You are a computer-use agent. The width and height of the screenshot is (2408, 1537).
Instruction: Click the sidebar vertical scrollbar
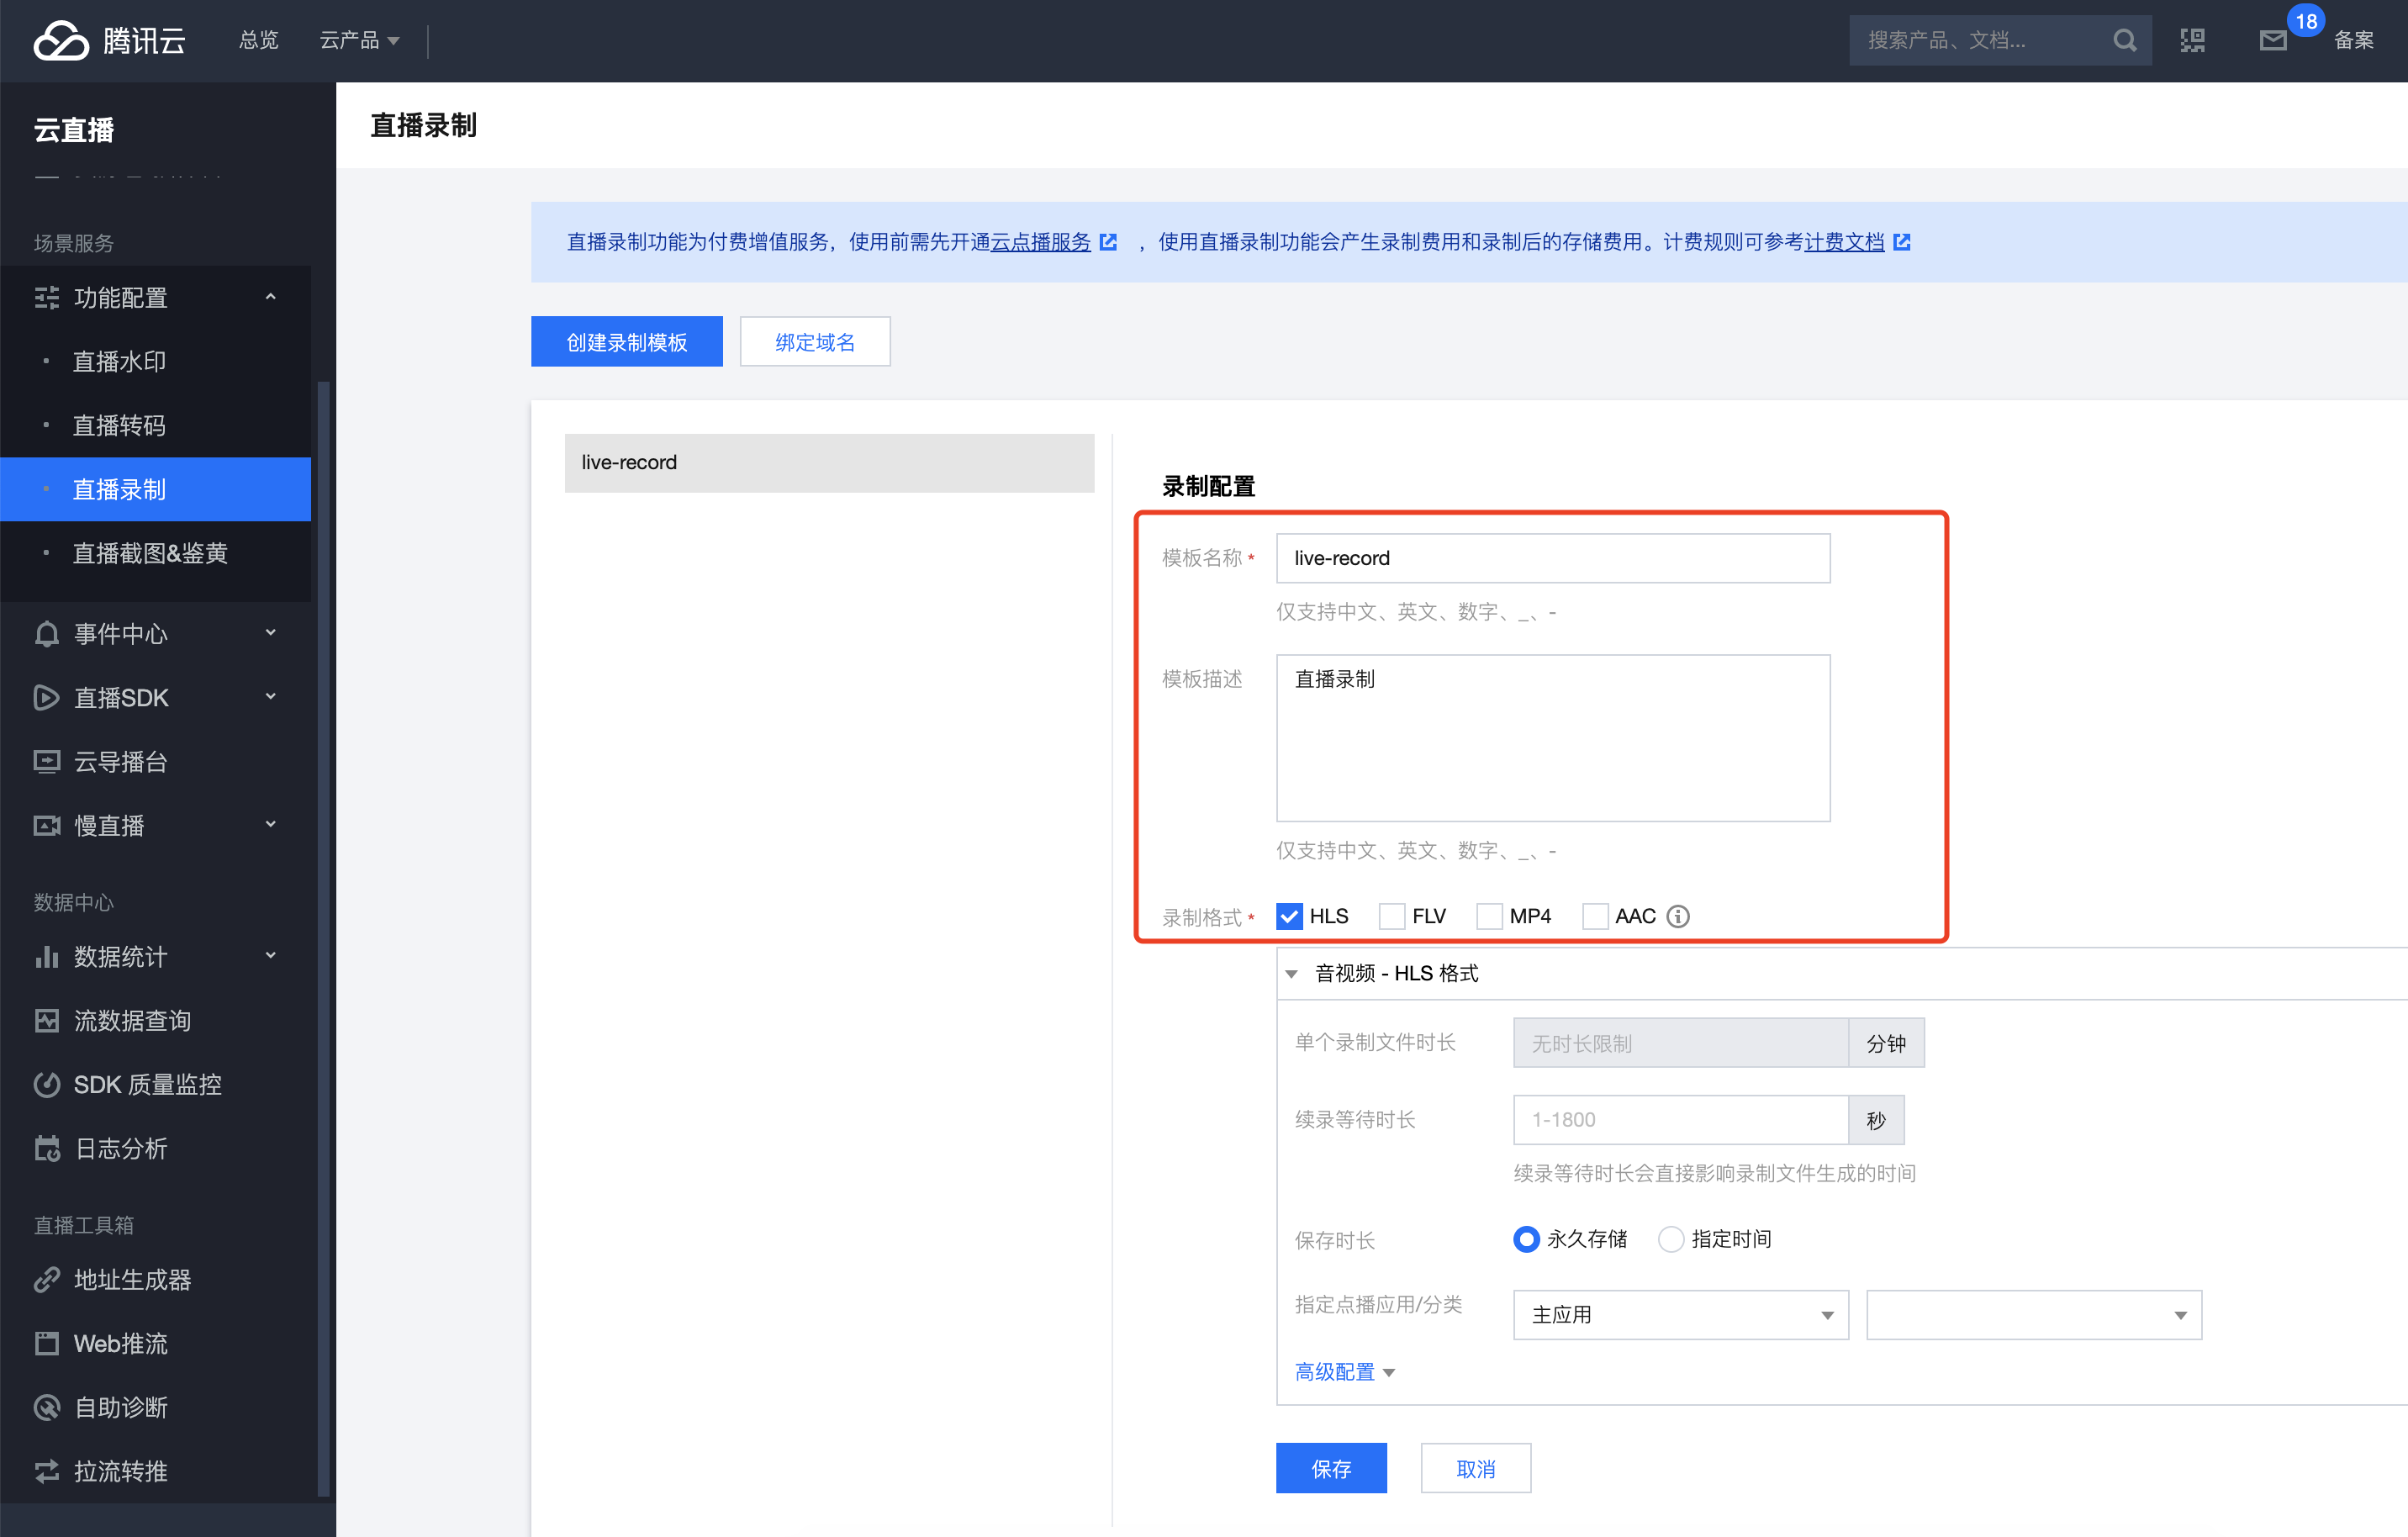[322, 938]
